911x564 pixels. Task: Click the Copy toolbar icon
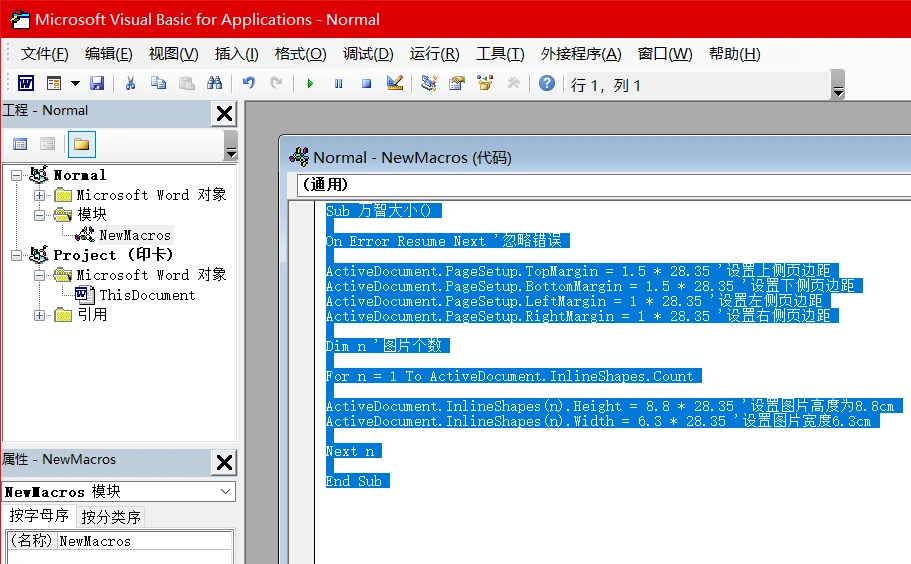pos(158,84)
